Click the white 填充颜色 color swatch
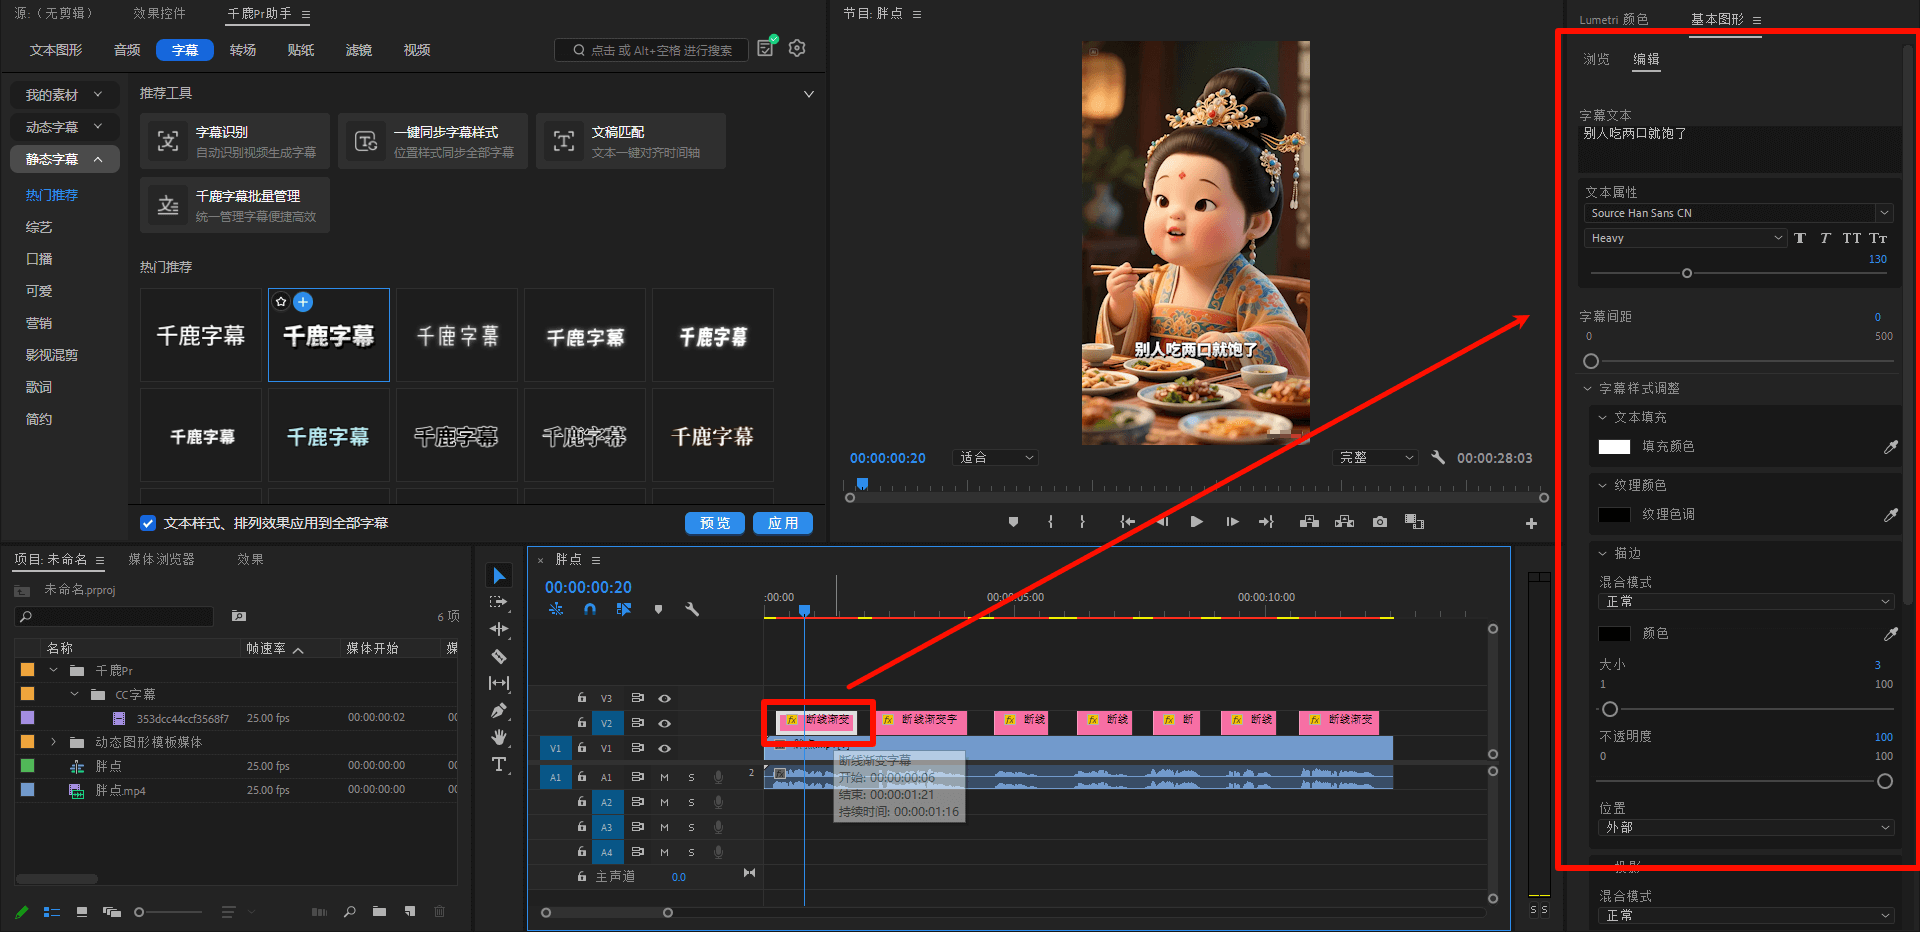Screen dimensions: 1920x932 (1614, 447)
